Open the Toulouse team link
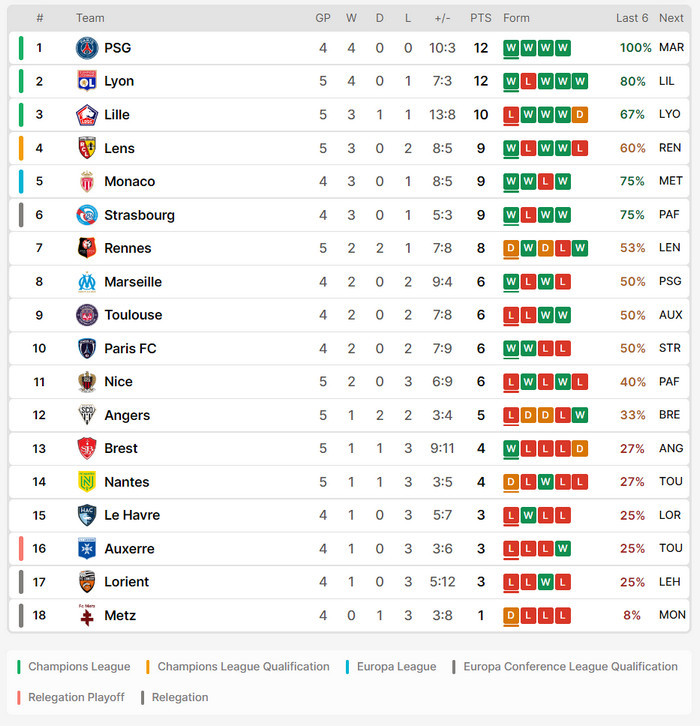The height and width of the screenshot is (726, 700). [133, 315]
